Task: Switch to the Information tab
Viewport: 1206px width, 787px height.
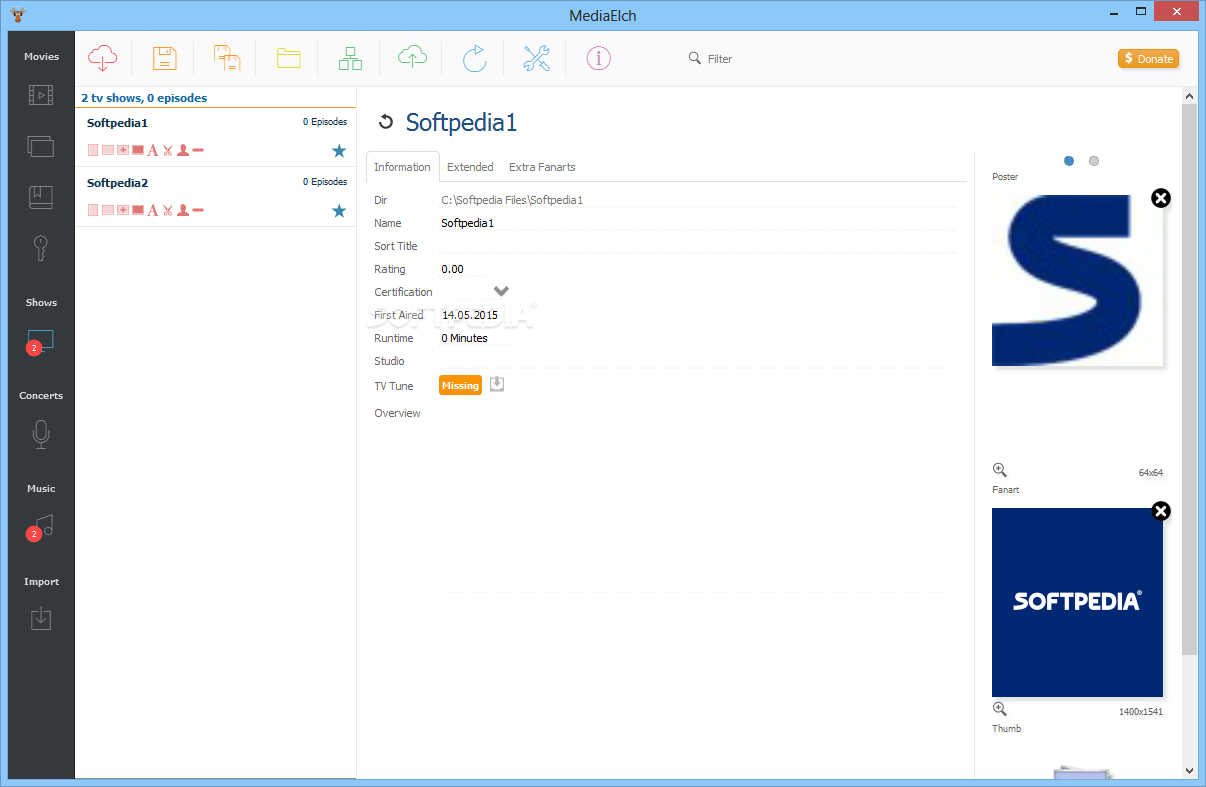Action: click(402, 167)
